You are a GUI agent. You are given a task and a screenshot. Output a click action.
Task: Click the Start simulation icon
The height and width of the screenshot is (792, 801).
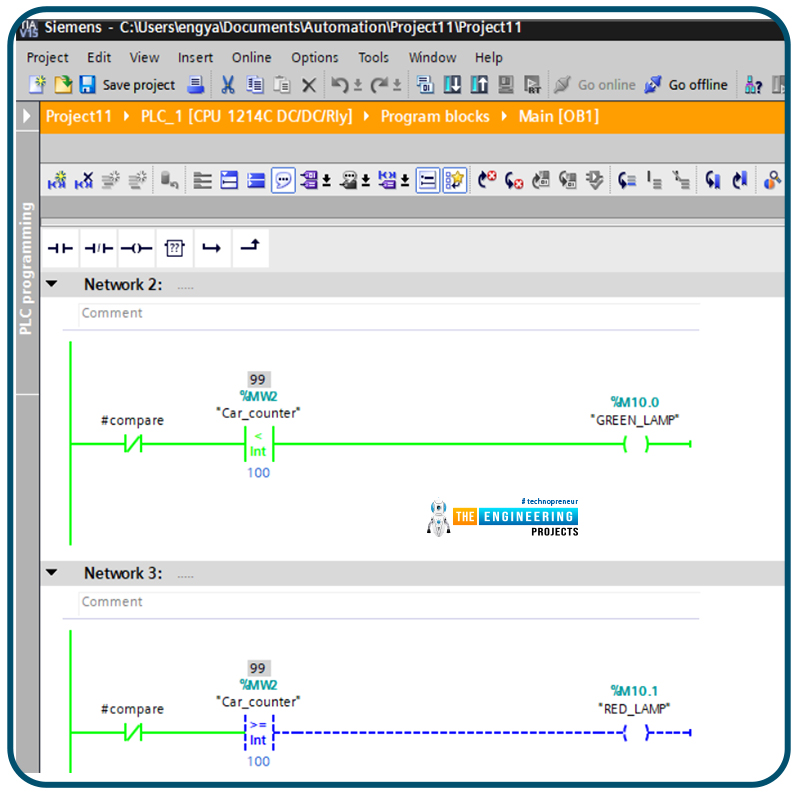(x=506, y=84)
